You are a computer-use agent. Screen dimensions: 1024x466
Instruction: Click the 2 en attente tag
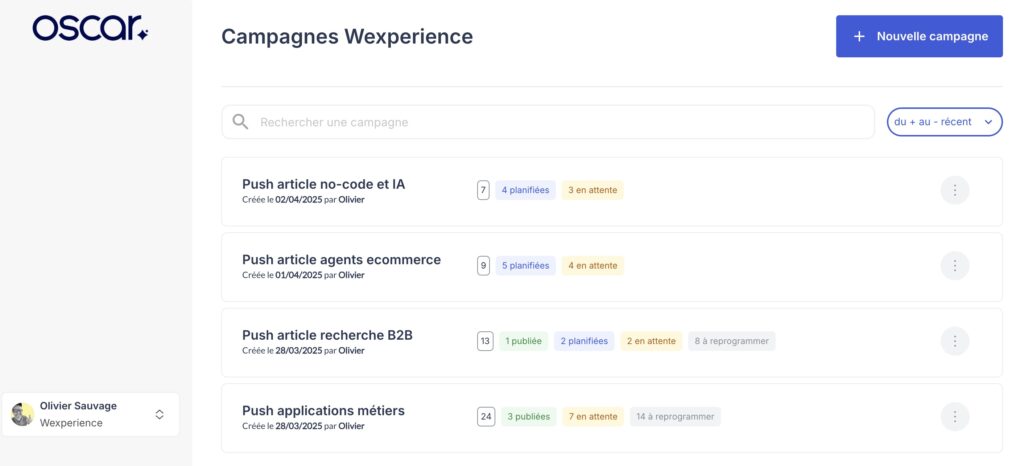(651, 341)
